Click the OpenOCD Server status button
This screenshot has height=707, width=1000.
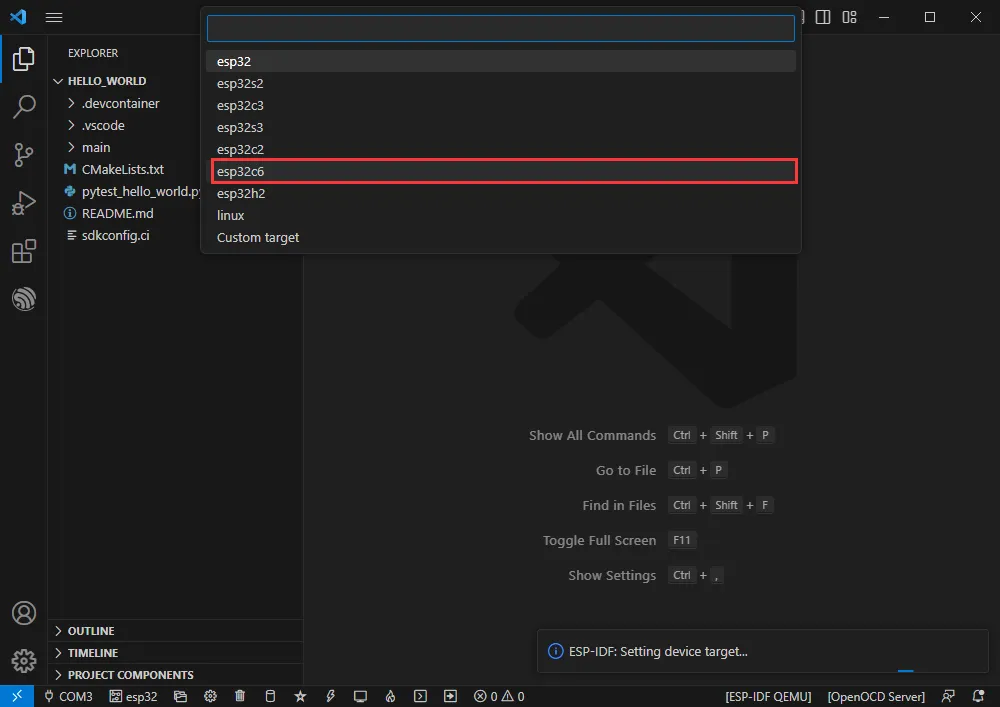pos(876,696)
